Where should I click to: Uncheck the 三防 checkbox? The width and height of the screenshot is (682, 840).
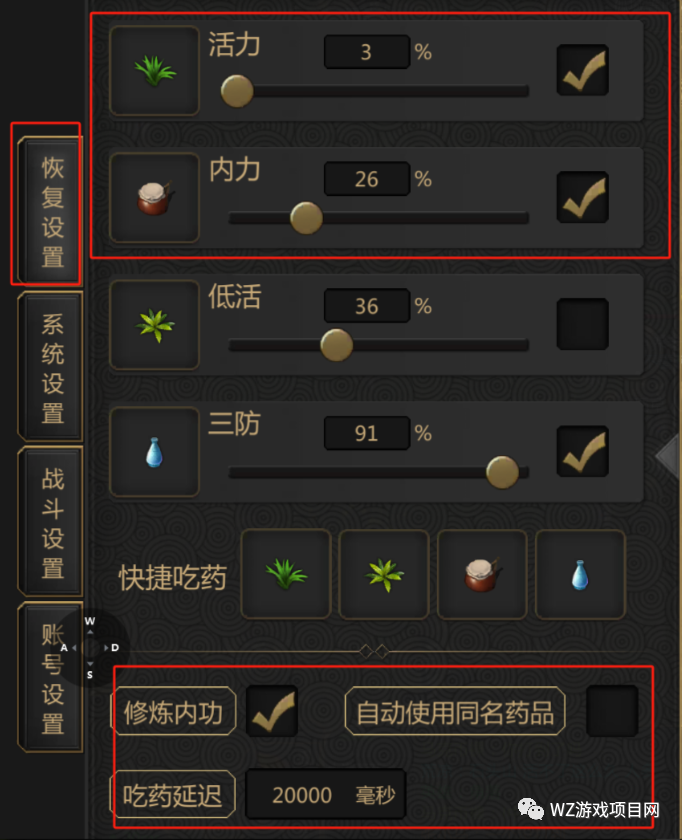(x=582, y=451)
